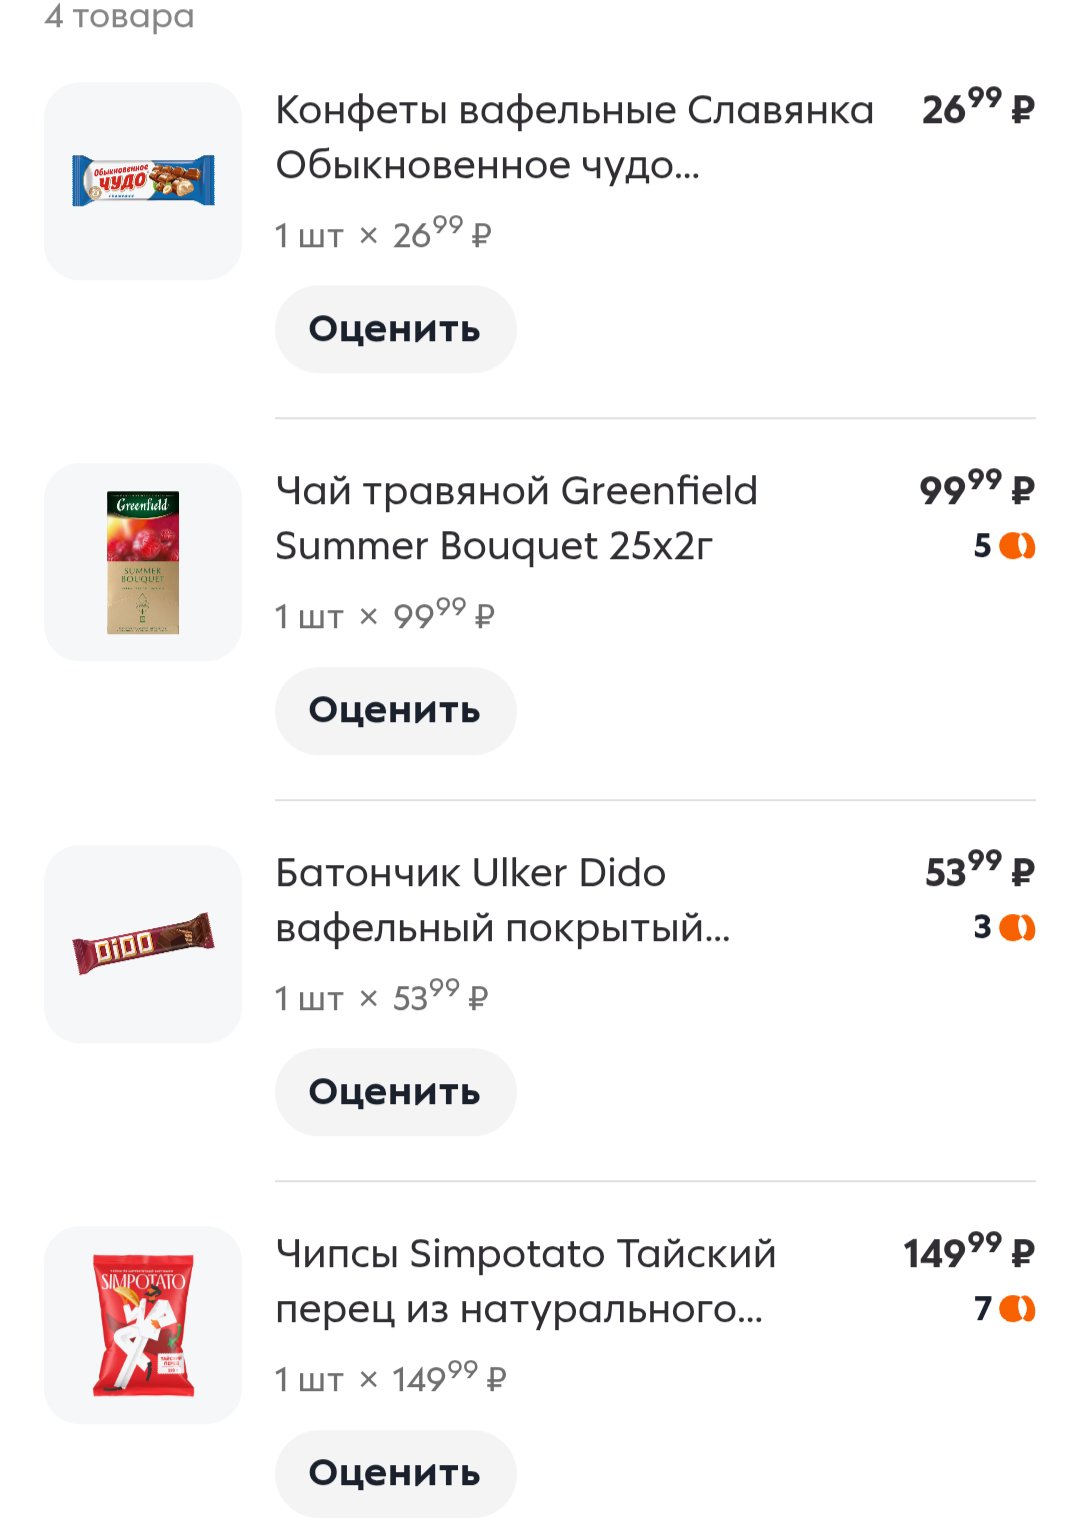This screenshot has width=1080, height=1530.
Task: Open Батончик Ulker Dido product title
Action: (503, 900)
